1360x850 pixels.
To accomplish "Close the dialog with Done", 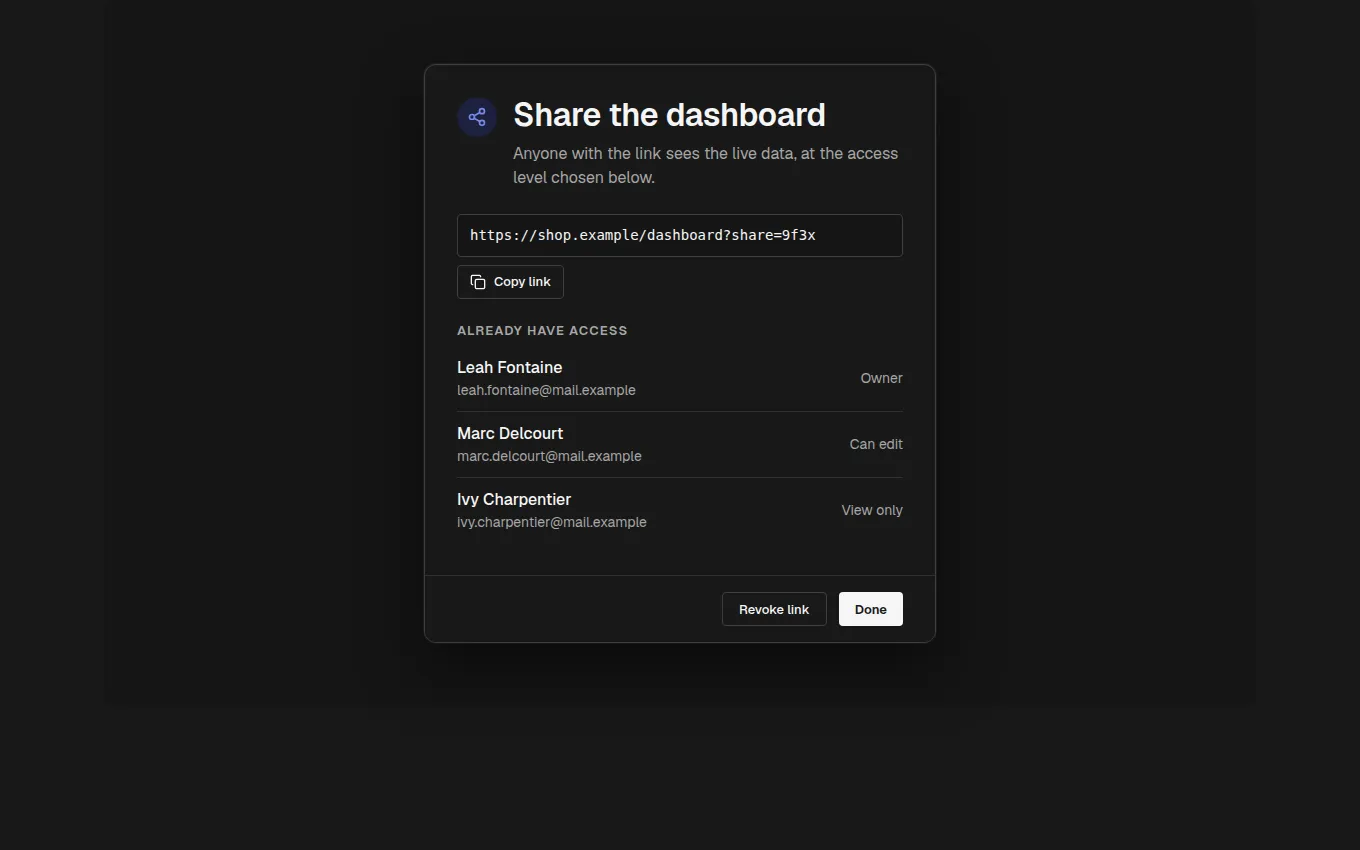I will (x=871, y=609).
